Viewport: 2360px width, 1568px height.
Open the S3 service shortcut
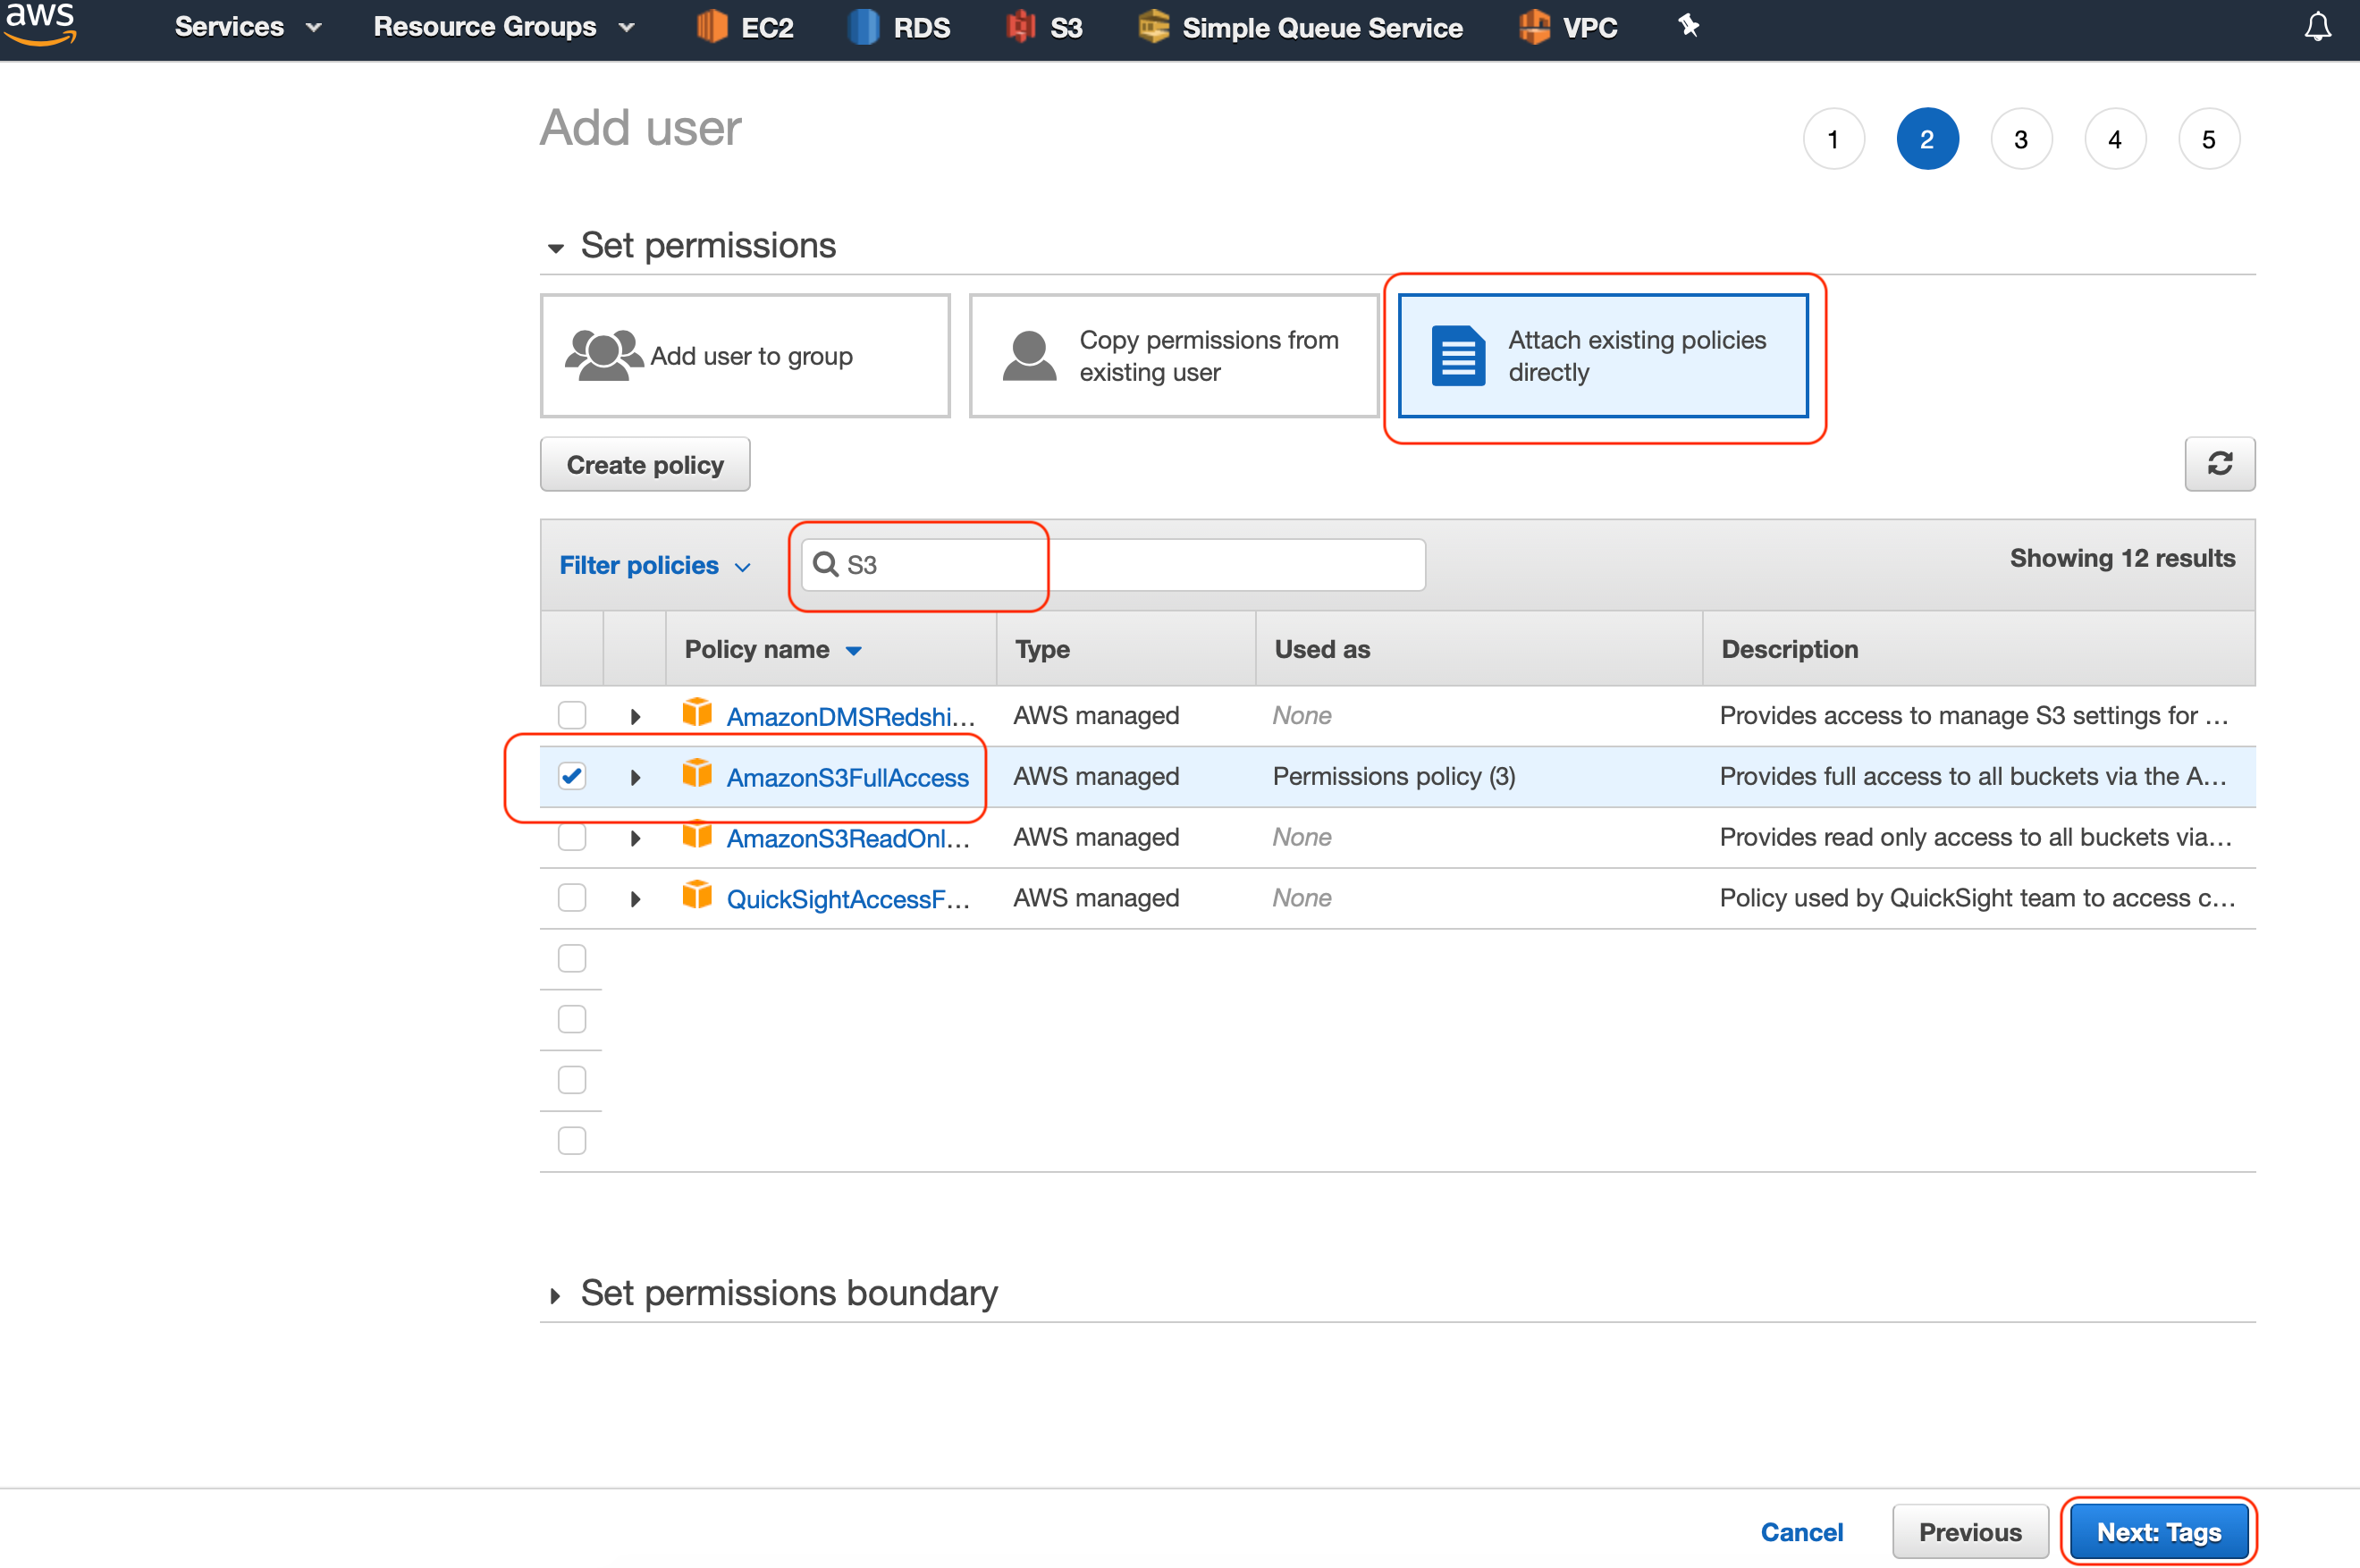(x=1043, y=27)
